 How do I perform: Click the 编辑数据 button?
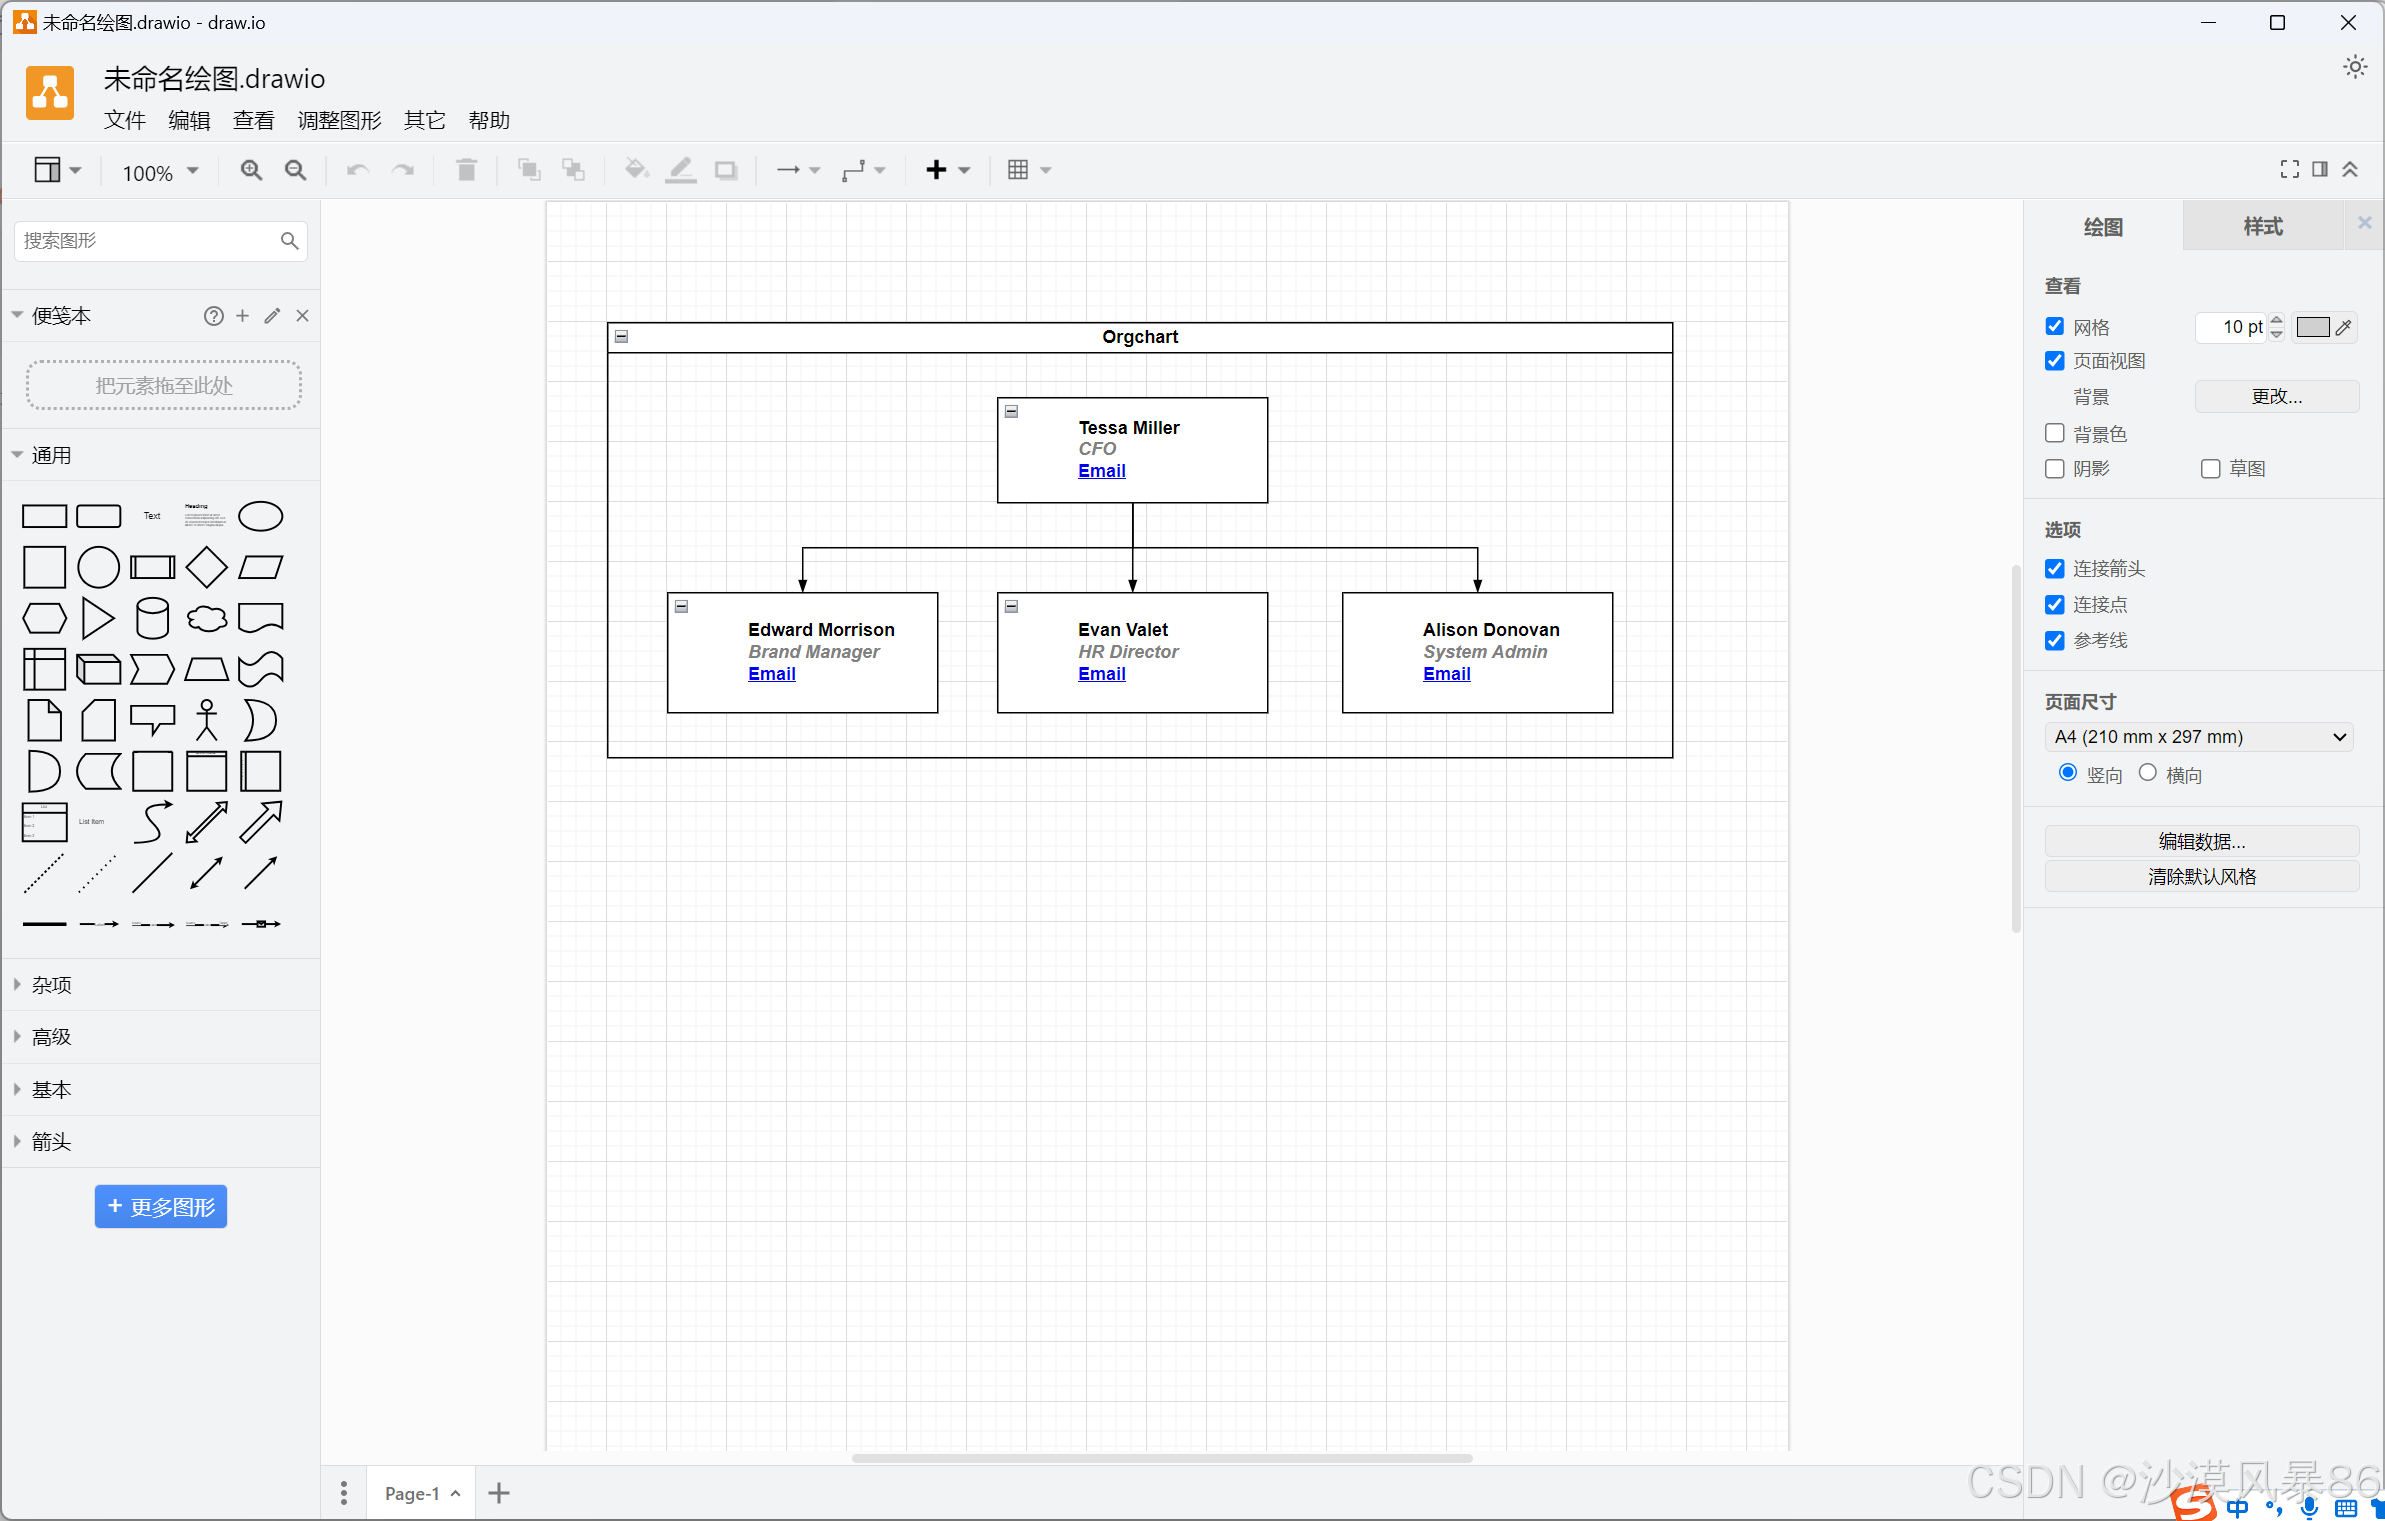click(2201, 841)
